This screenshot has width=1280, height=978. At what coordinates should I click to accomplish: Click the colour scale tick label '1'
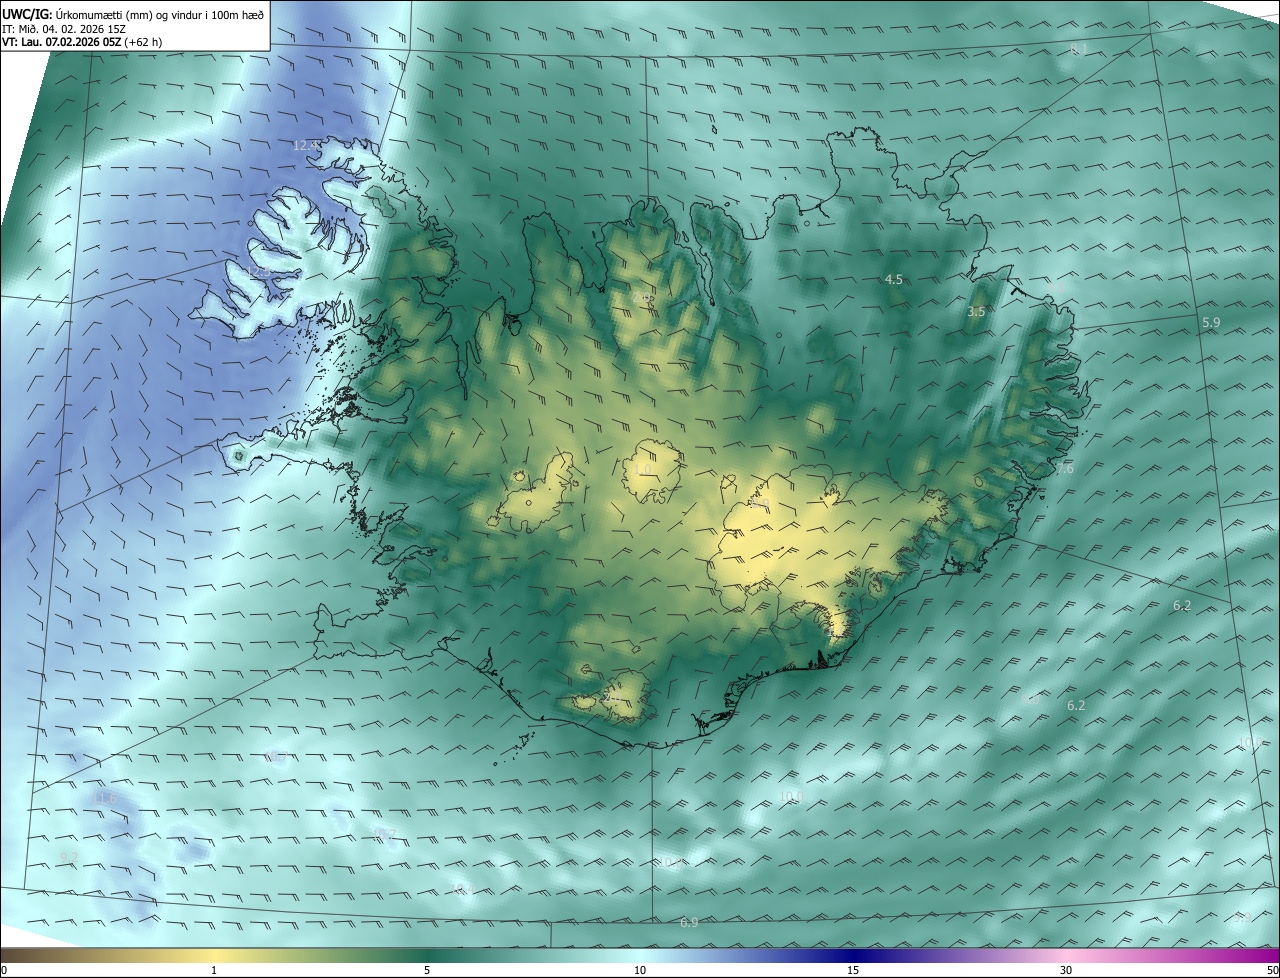point(214,970)
